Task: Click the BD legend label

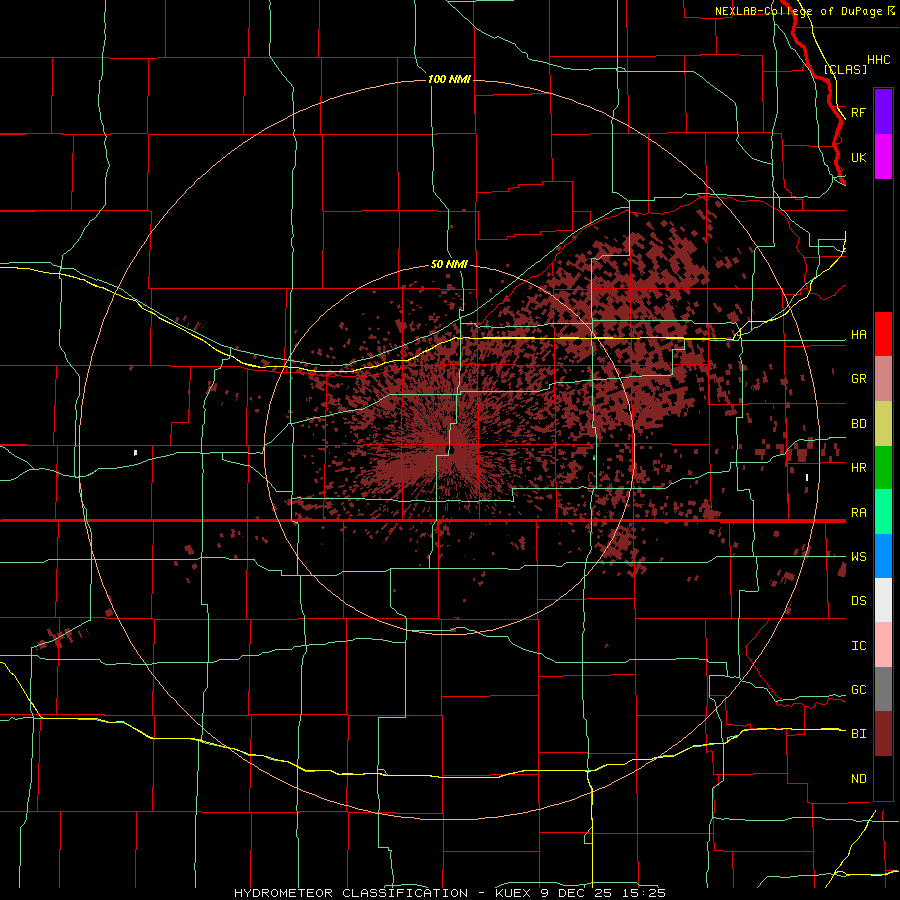Action: click(858, 424)
